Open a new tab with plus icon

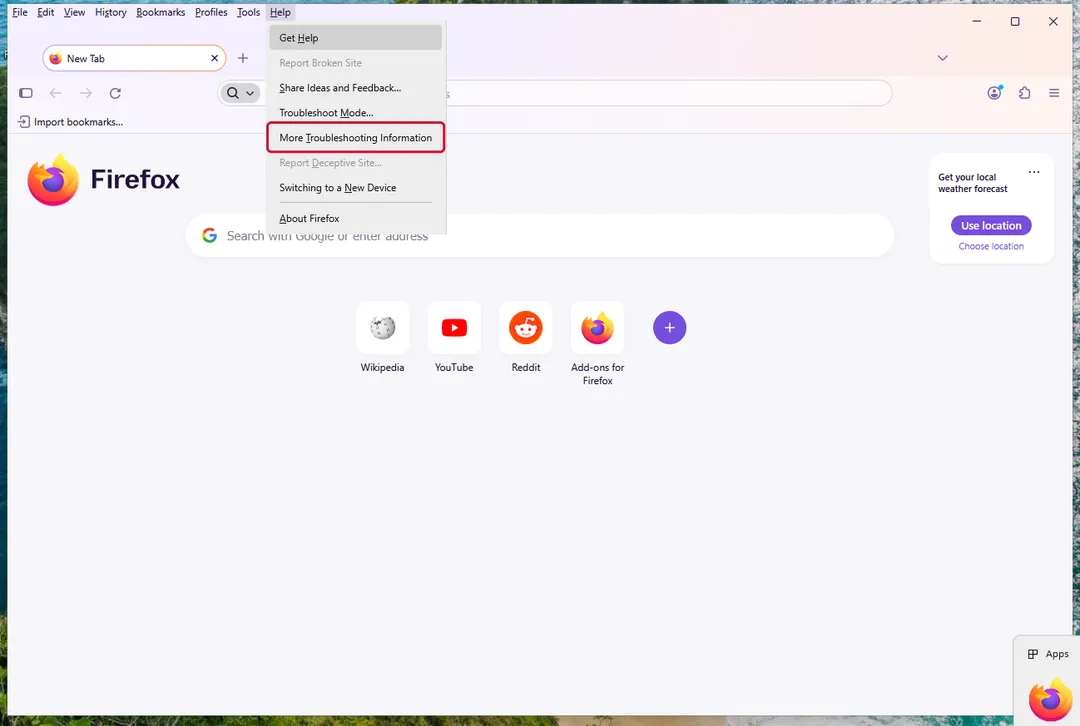[242, 58]
